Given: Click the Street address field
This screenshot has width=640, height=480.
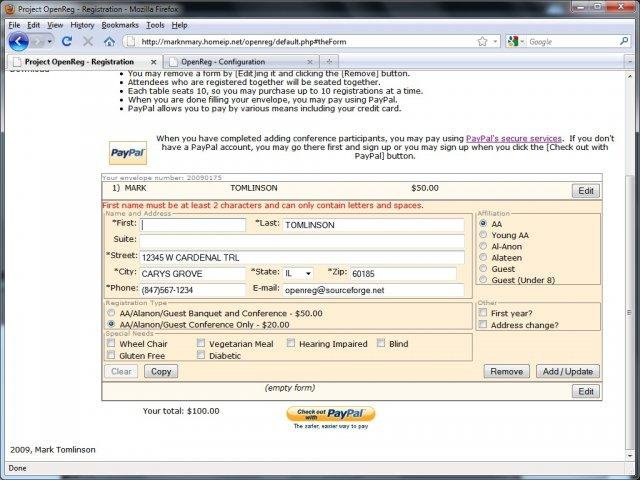Looking at the screenshot, I should click(x=302, y=258).
